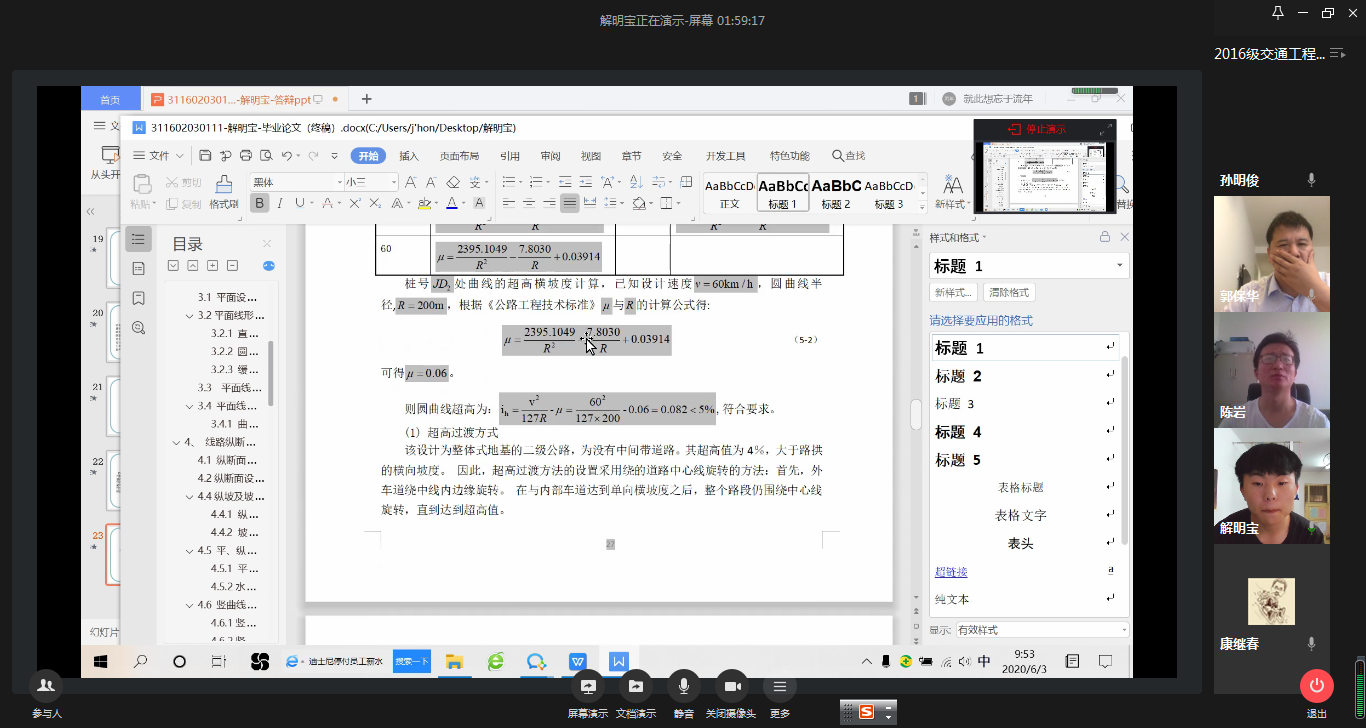Toggle Bold formatting button
The width and height of the screenshot is (1366, 728).
pos(260,203)
